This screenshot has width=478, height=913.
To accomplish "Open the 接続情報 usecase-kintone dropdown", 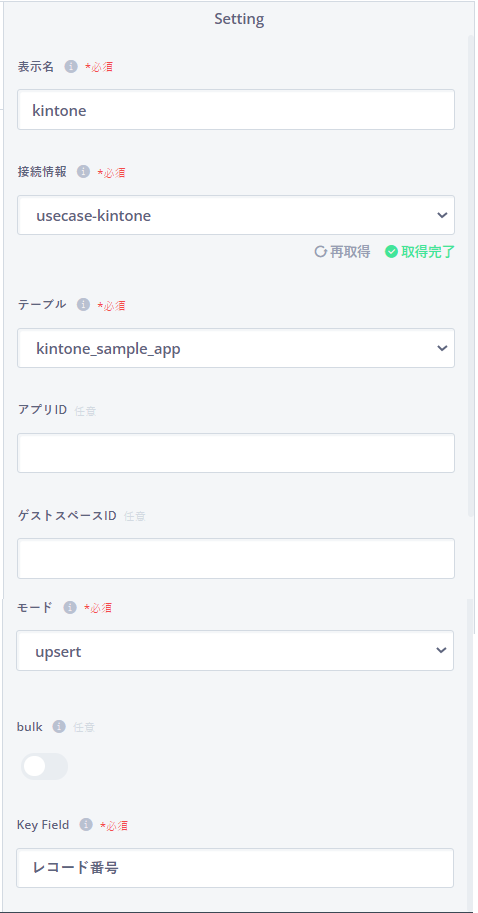I will point(236,215).
